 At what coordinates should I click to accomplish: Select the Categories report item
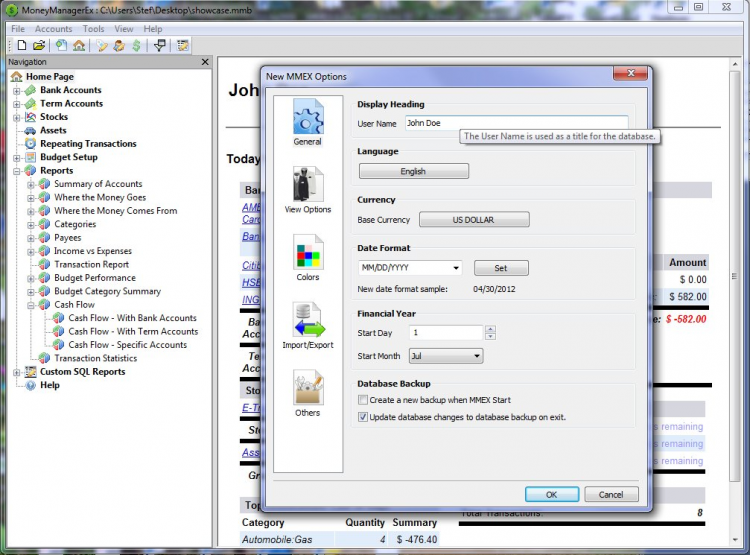pyautogui.click(x=75, y=224)
